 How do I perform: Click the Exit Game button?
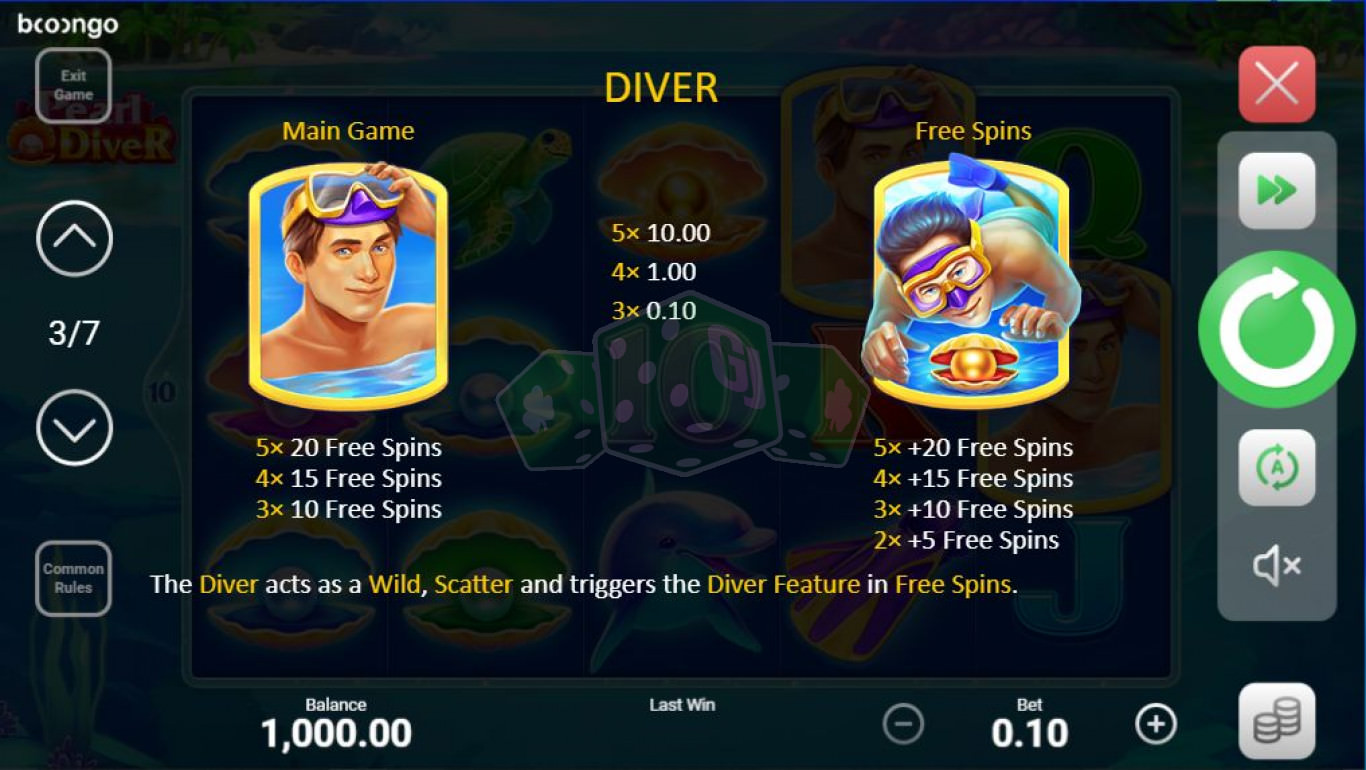[x=73, y=85]
